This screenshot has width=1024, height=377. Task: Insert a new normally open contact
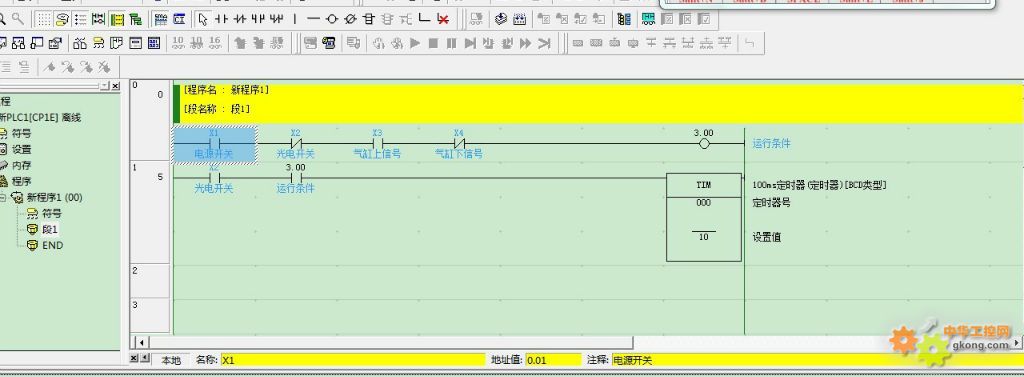click(x=222, y=20)
